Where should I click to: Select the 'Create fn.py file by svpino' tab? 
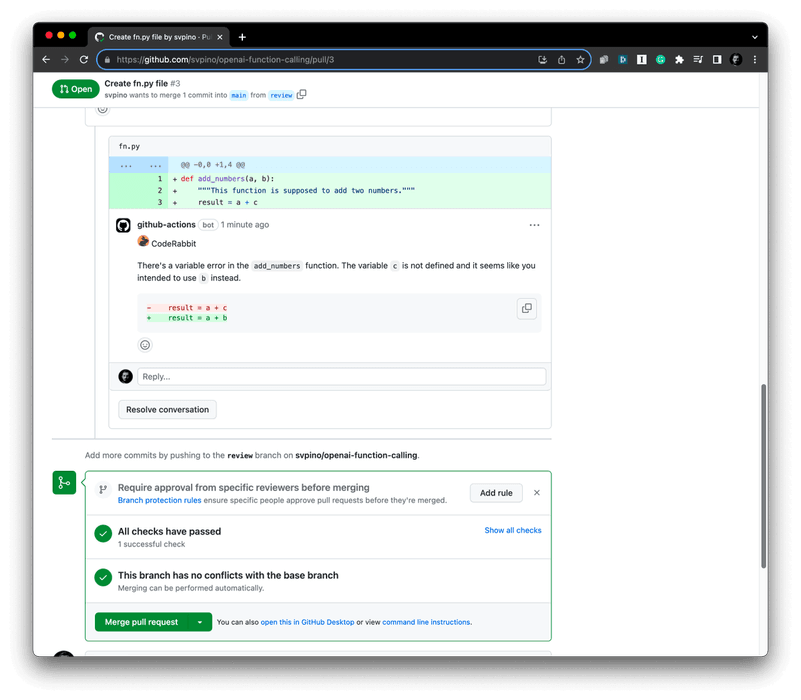tap(159, 37)
